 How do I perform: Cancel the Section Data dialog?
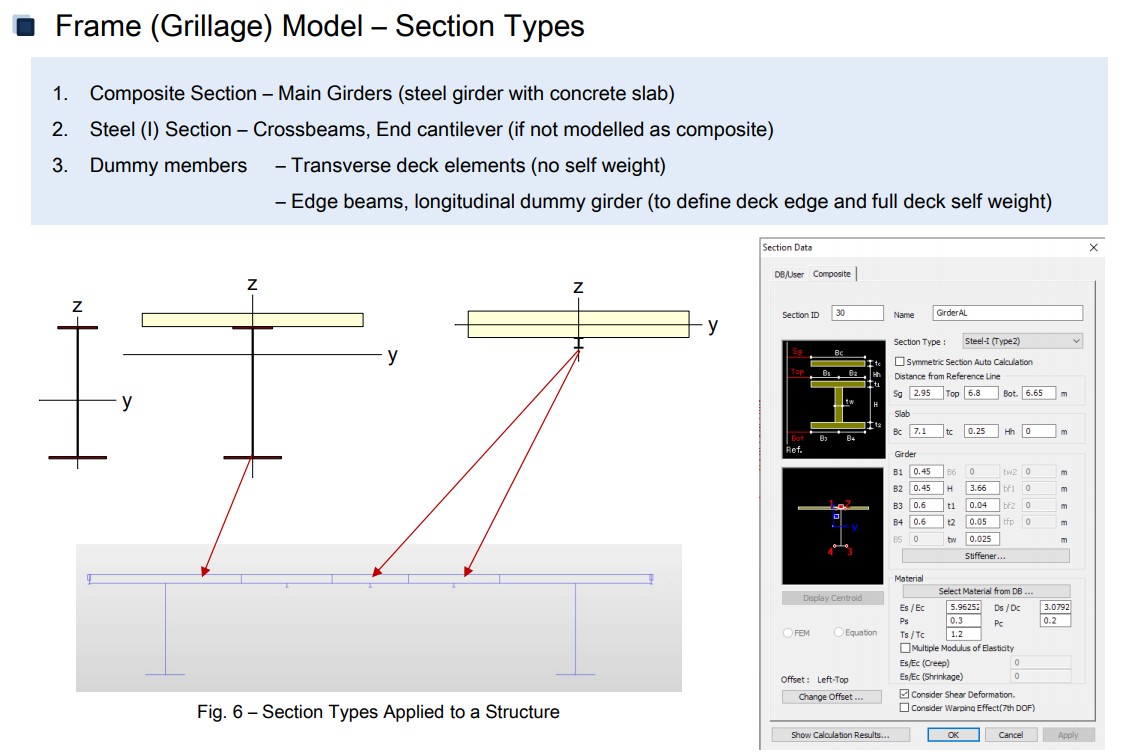coord(1011,735)
